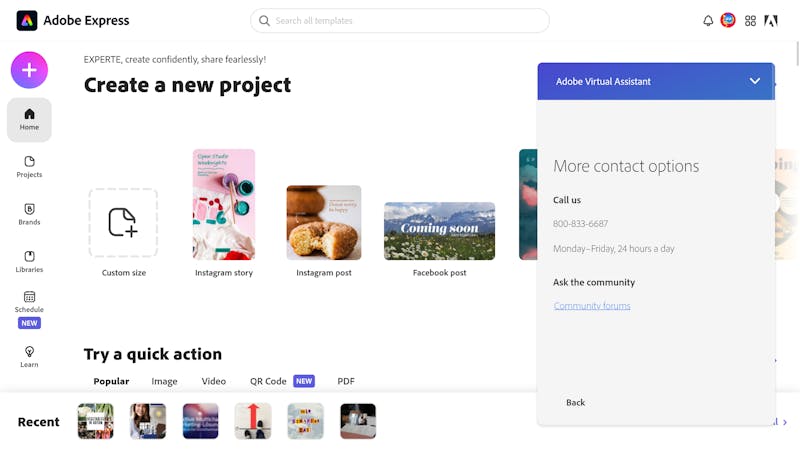Click the purple plus create button
Viewport: 800px width, 450px height.
point(29,70)
